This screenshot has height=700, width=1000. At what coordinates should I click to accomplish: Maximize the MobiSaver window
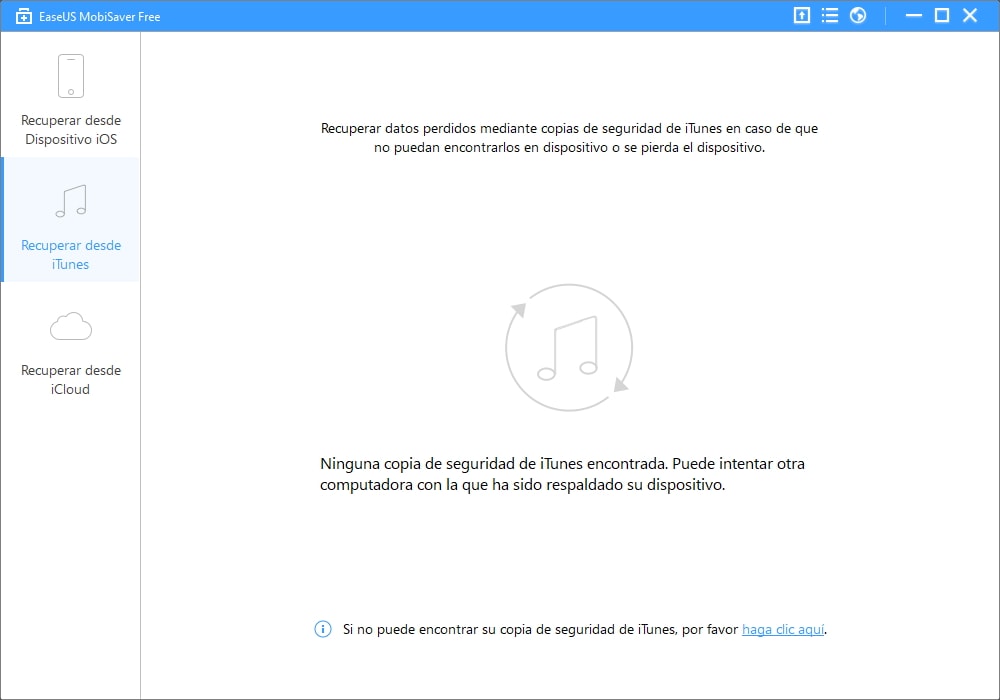pyautogui.click(x=942, y=15)
